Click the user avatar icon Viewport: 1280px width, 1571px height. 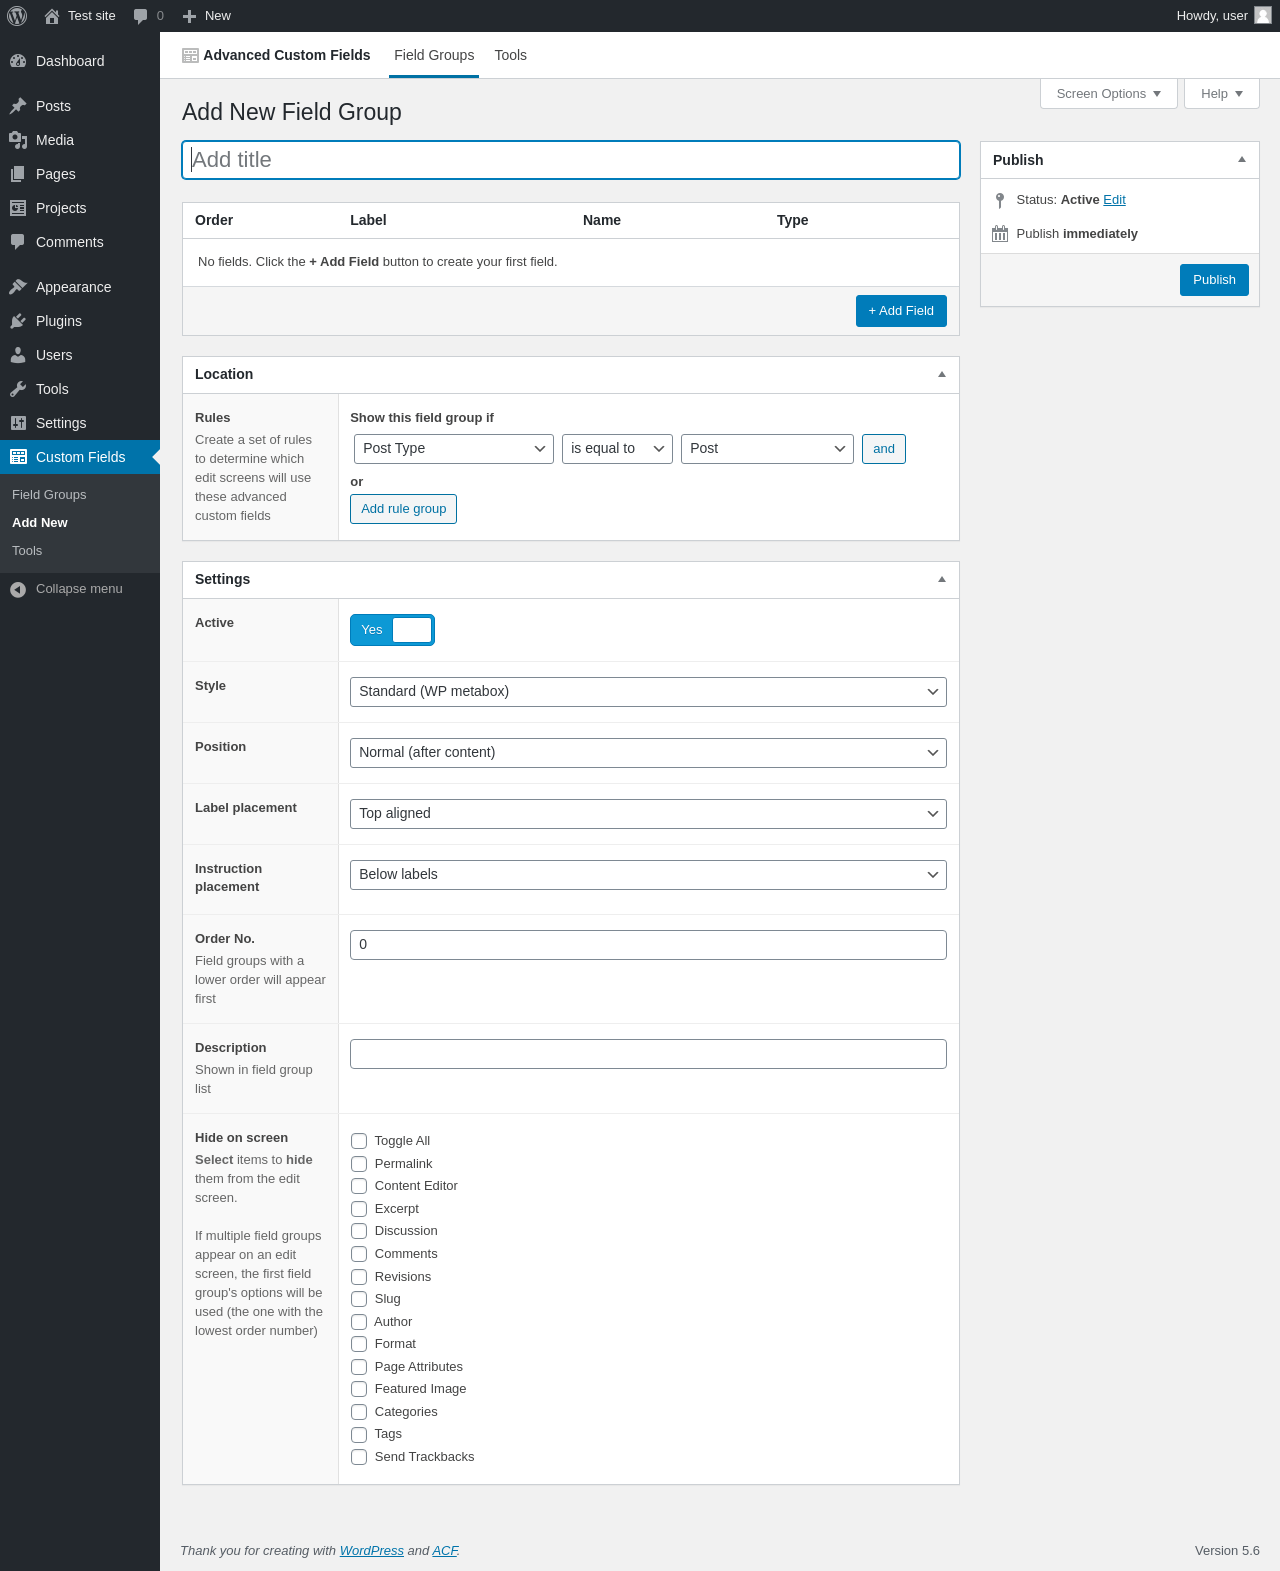[1263, 16]
